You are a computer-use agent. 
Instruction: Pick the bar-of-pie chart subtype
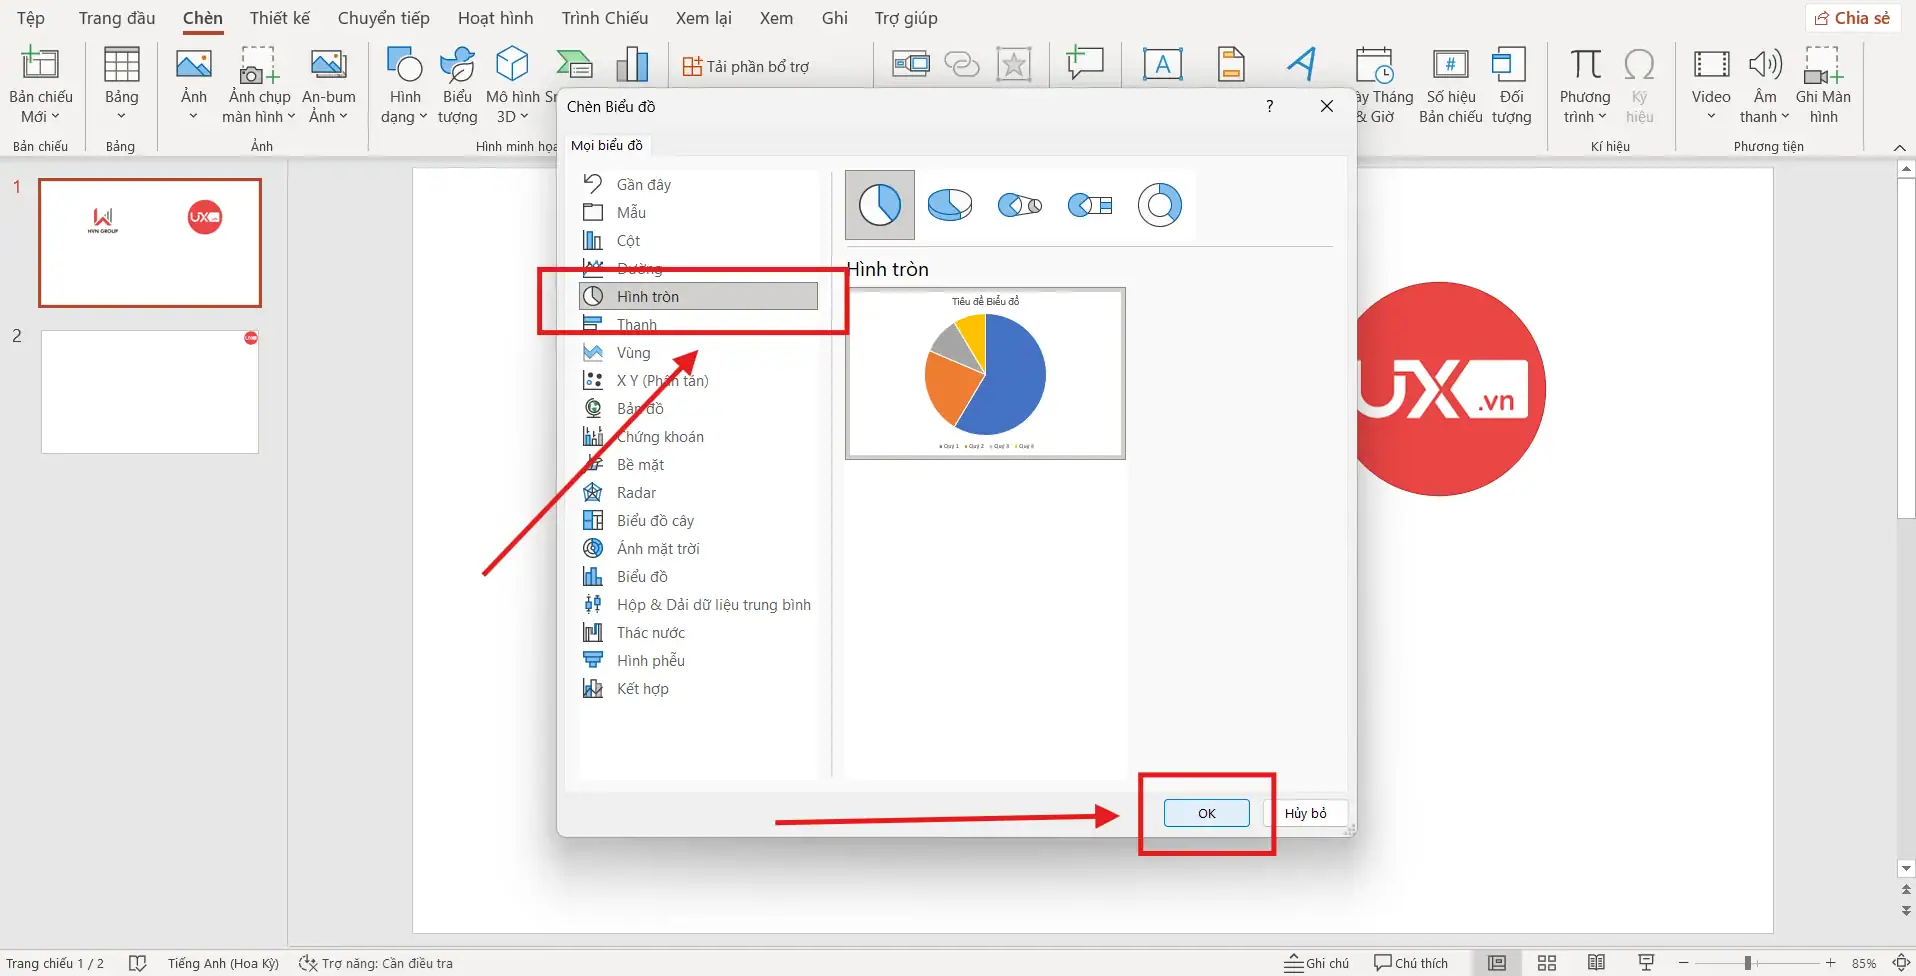pos(1089,205)
